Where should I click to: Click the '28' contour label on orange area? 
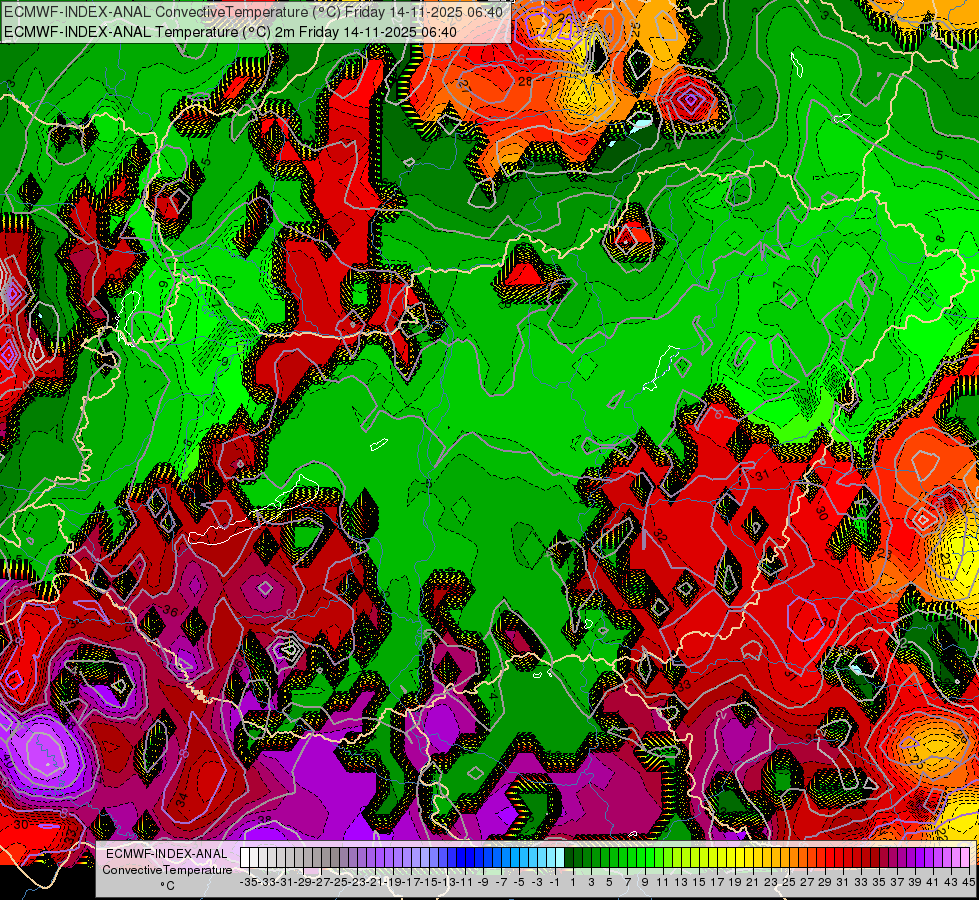click(x=525, y=81)
